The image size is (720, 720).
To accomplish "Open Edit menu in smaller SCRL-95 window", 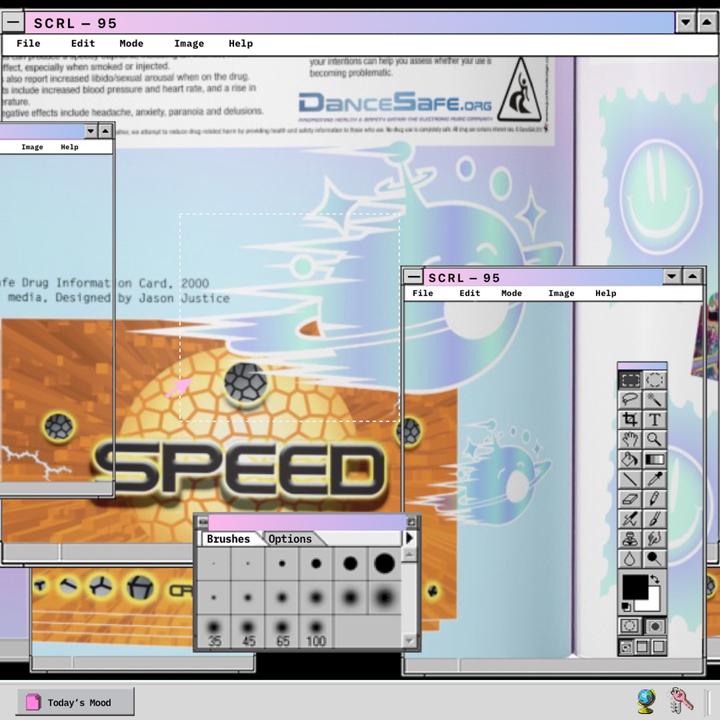I will [469, 293].
